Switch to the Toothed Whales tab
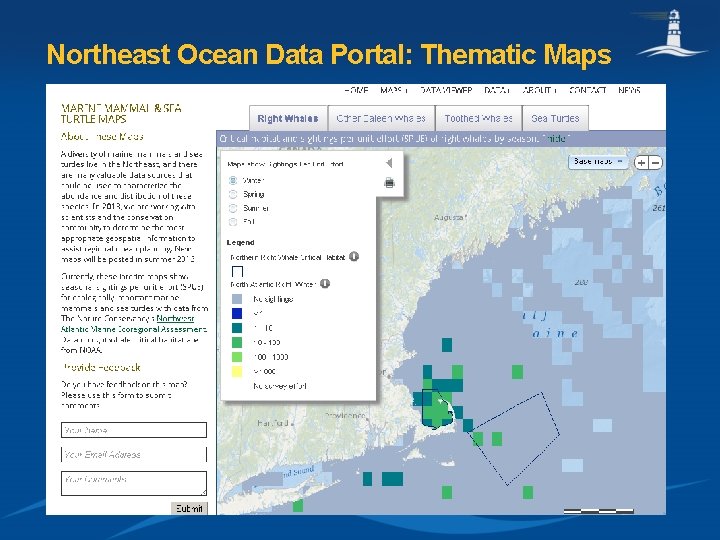Viewport: 720px width, 540px height. (478, 118)
